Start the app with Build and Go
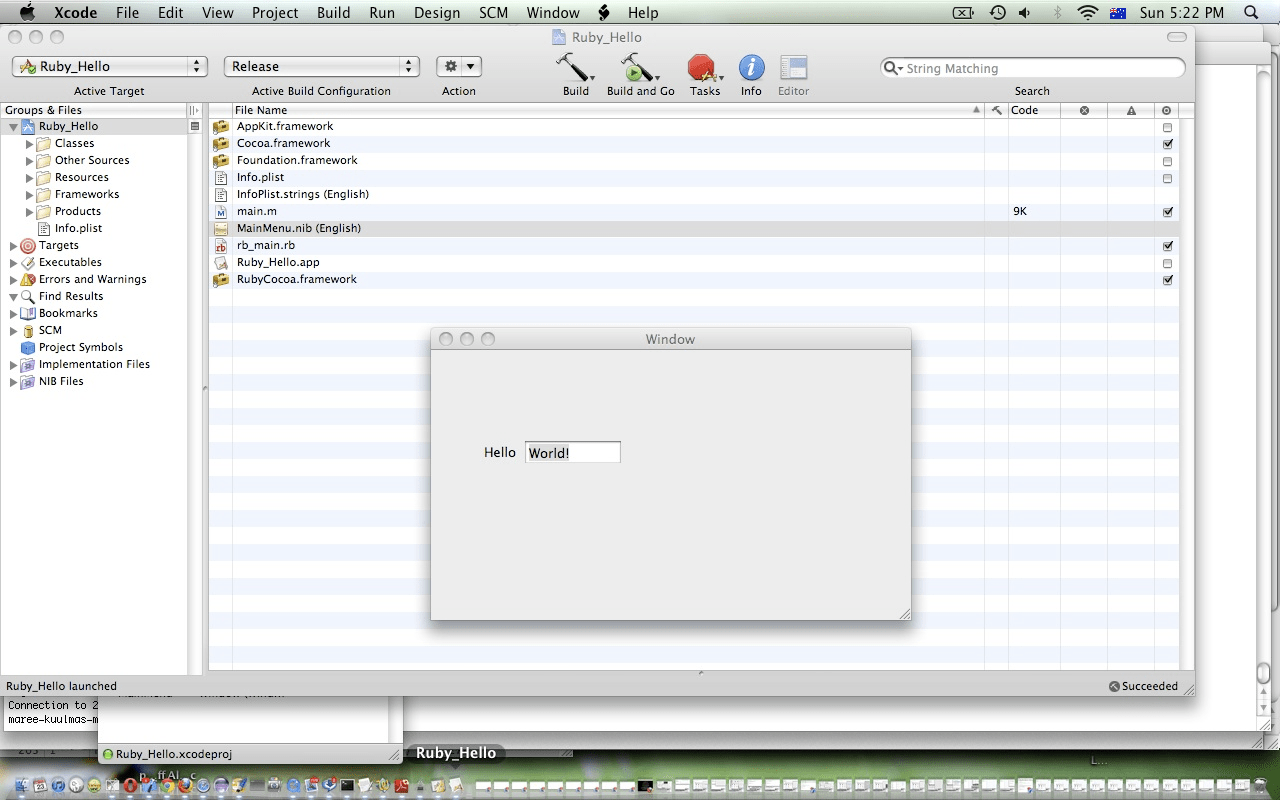1280x800 pixels. tap(638, 70)
